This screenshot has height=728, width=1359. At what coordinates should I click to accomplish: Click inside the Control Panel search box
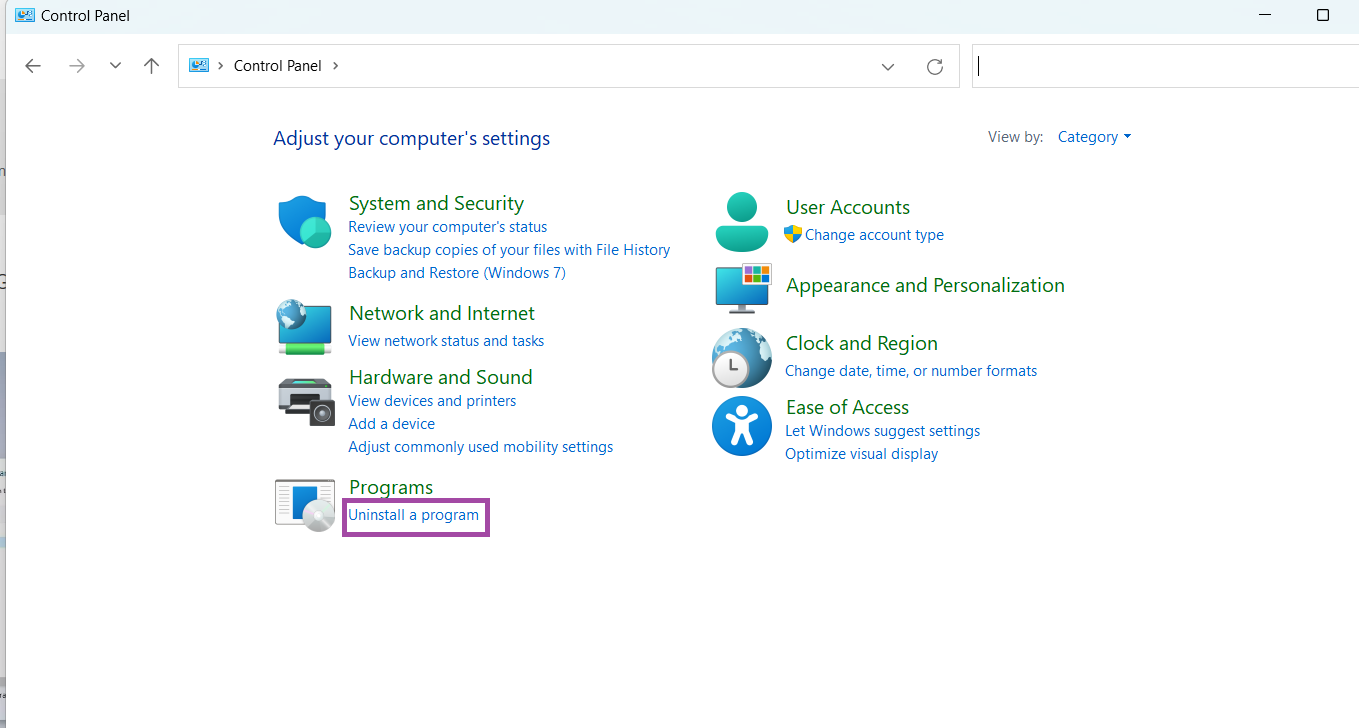pos(1160,66)
